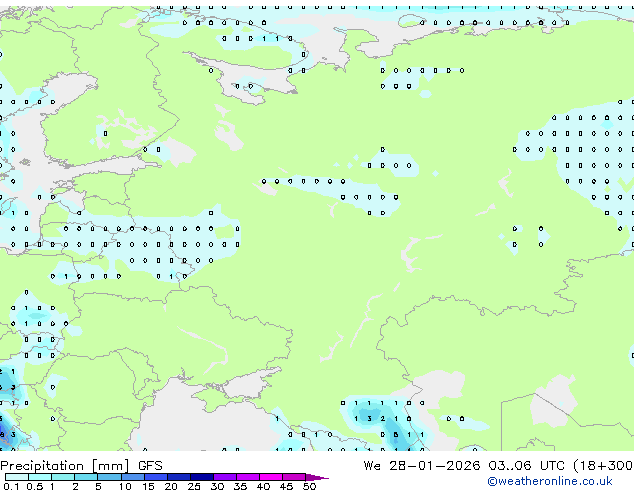Pick the legend swatch between 2 and 5

click(x=86, y=477)
